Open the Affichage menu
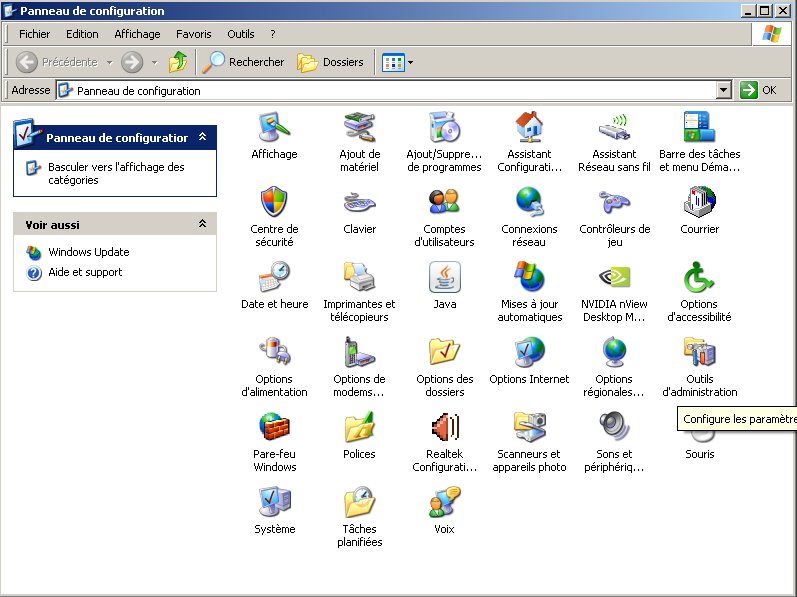This screenshot has height=597, width=797. coord(137,34)
